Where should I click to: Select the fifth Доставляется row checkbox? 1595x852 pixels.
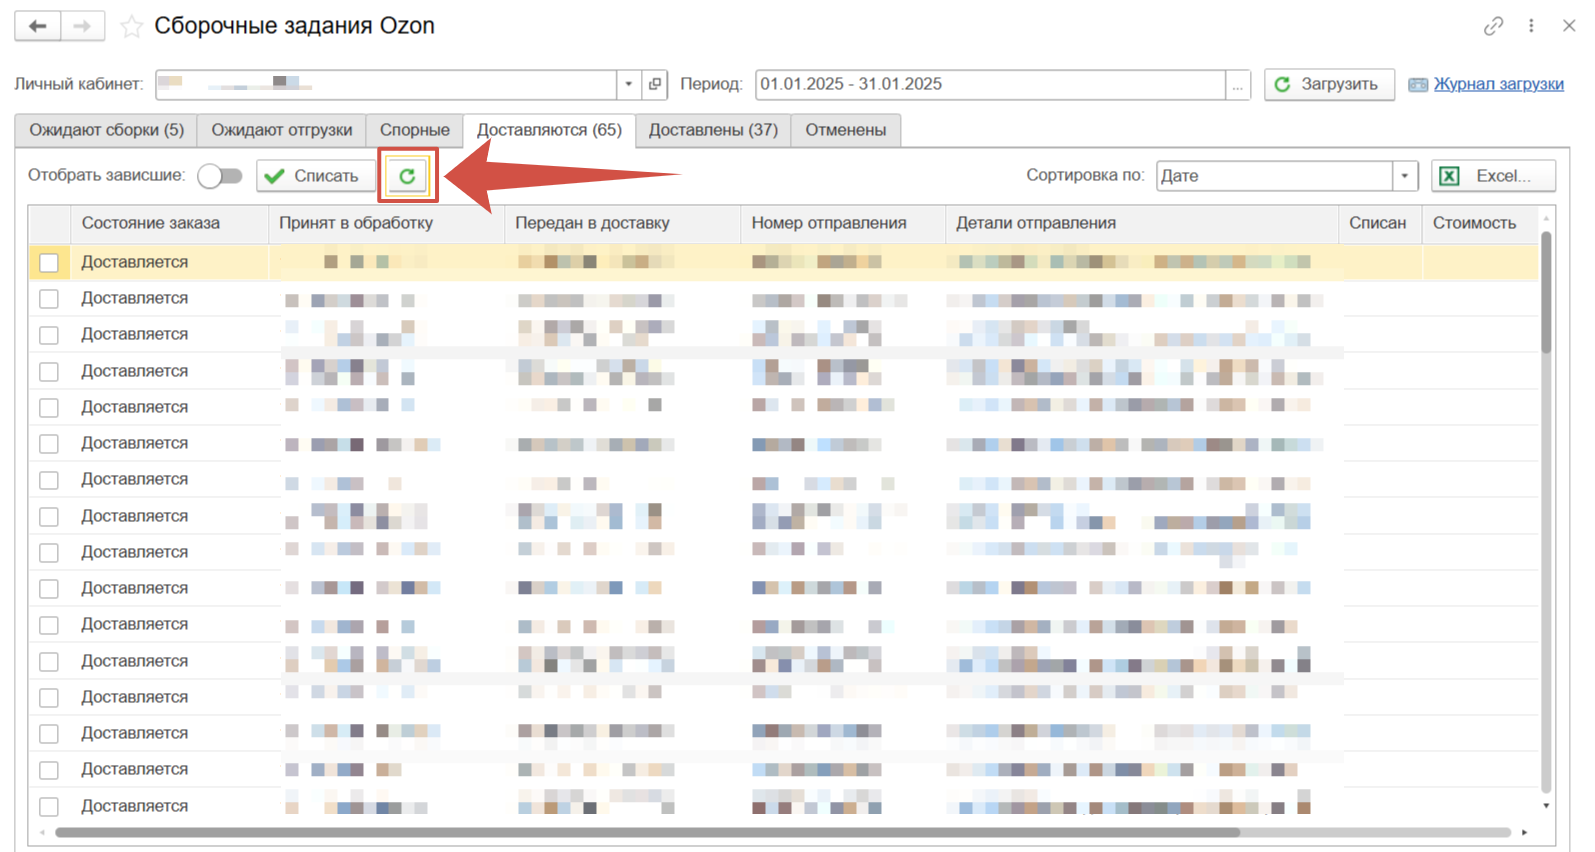pos(49,408)
